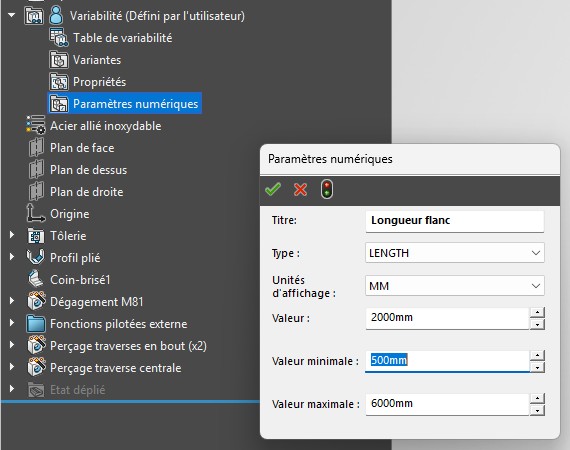Click the user-defined person icon

click(x=56, y=16)
